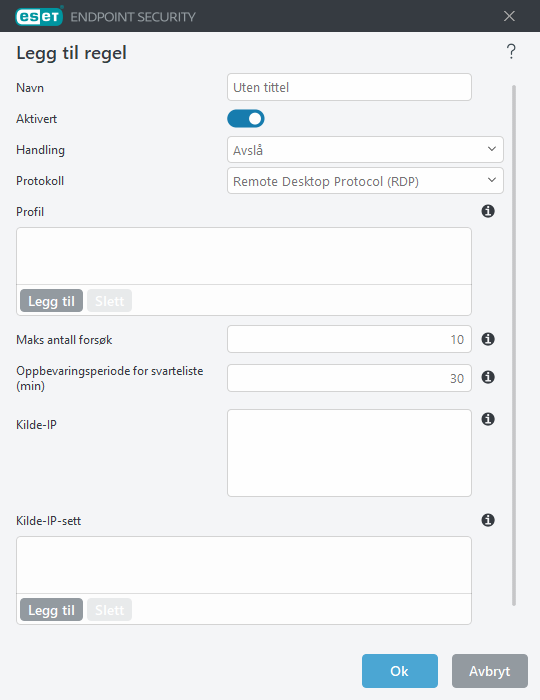Click the Navn field containing Uten tittel
Viewport: 540px width, 700px height.
349,87
